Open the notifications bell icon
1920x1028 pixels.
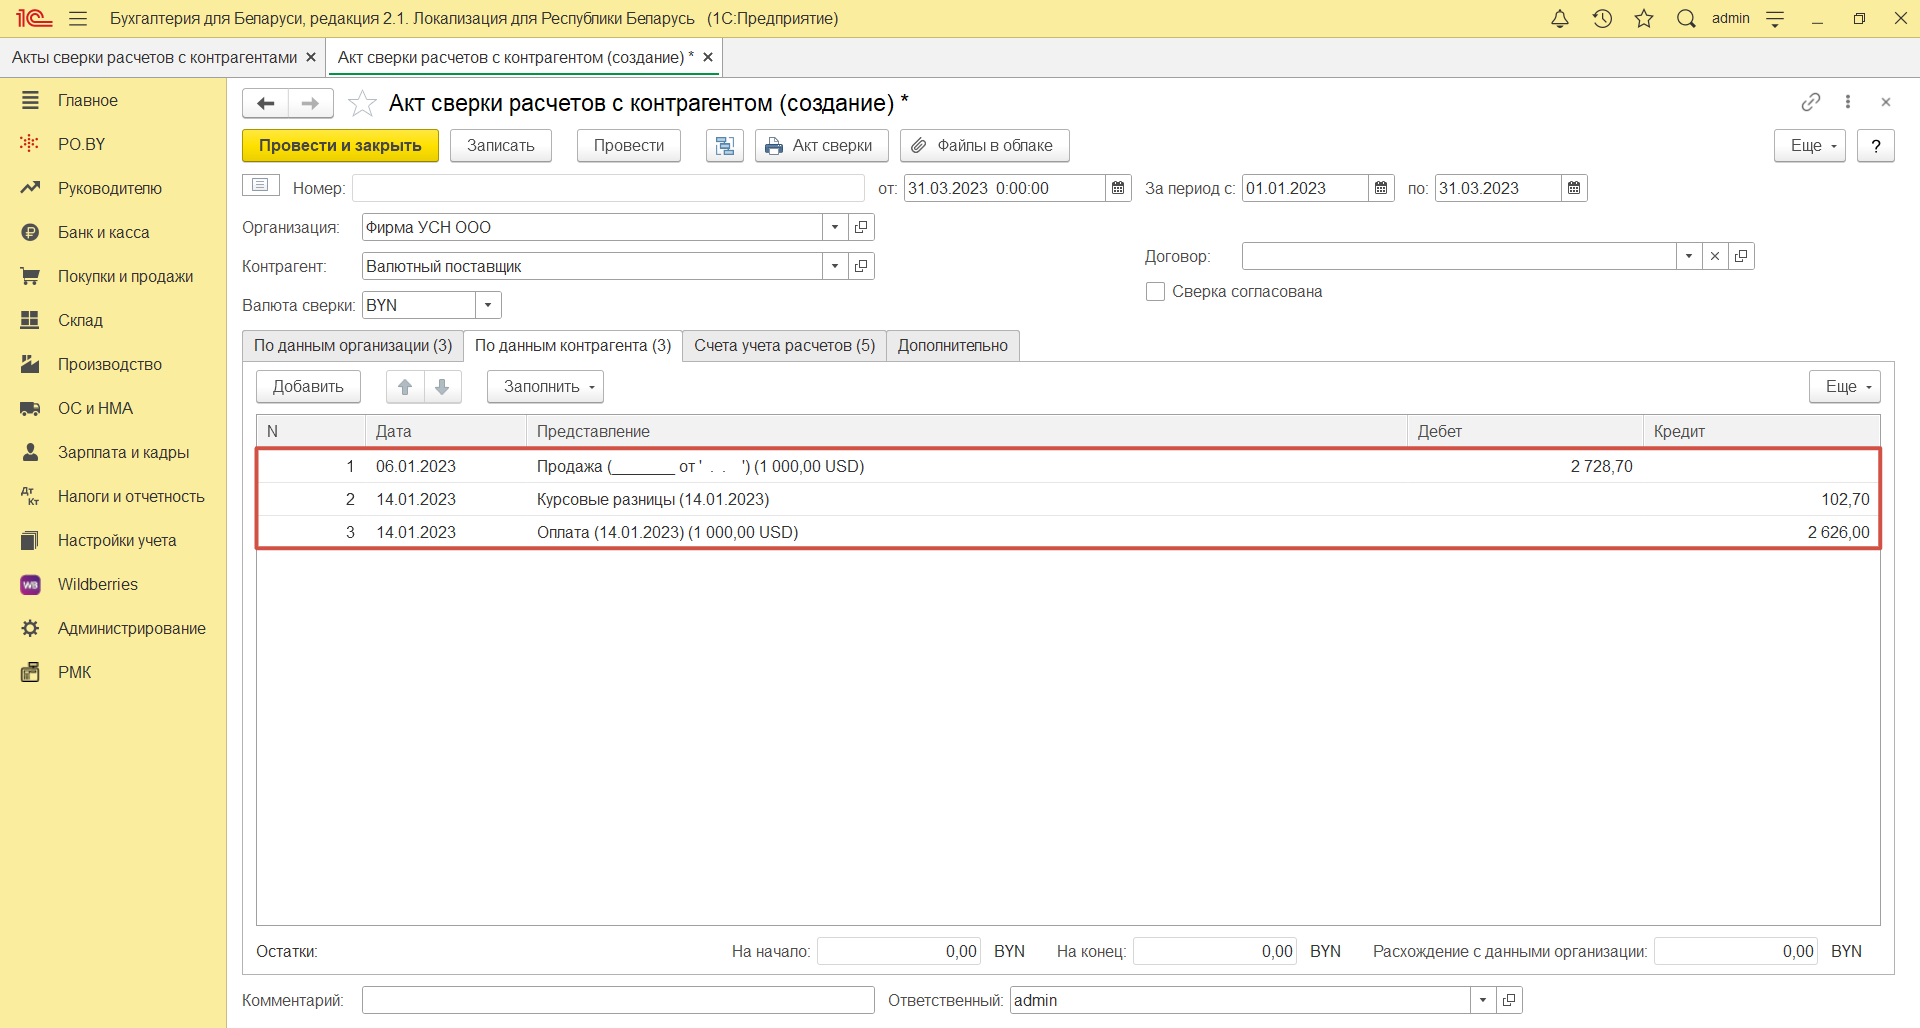click(x=1559, y=19)
